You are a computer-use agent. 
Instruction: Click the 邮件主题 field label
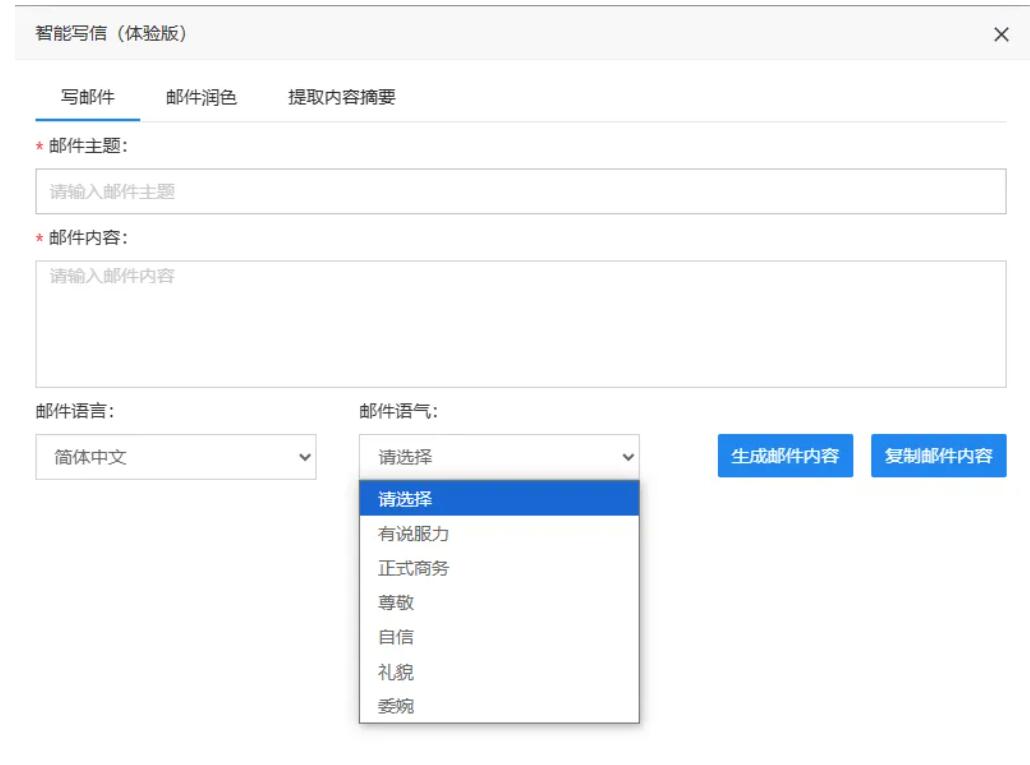88,146
